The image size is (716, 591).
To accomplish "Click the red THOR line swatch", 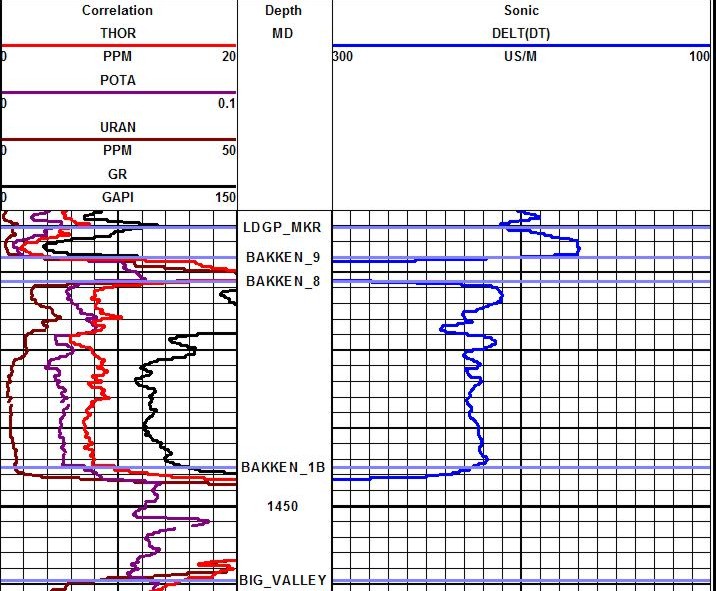I will 118,46.
